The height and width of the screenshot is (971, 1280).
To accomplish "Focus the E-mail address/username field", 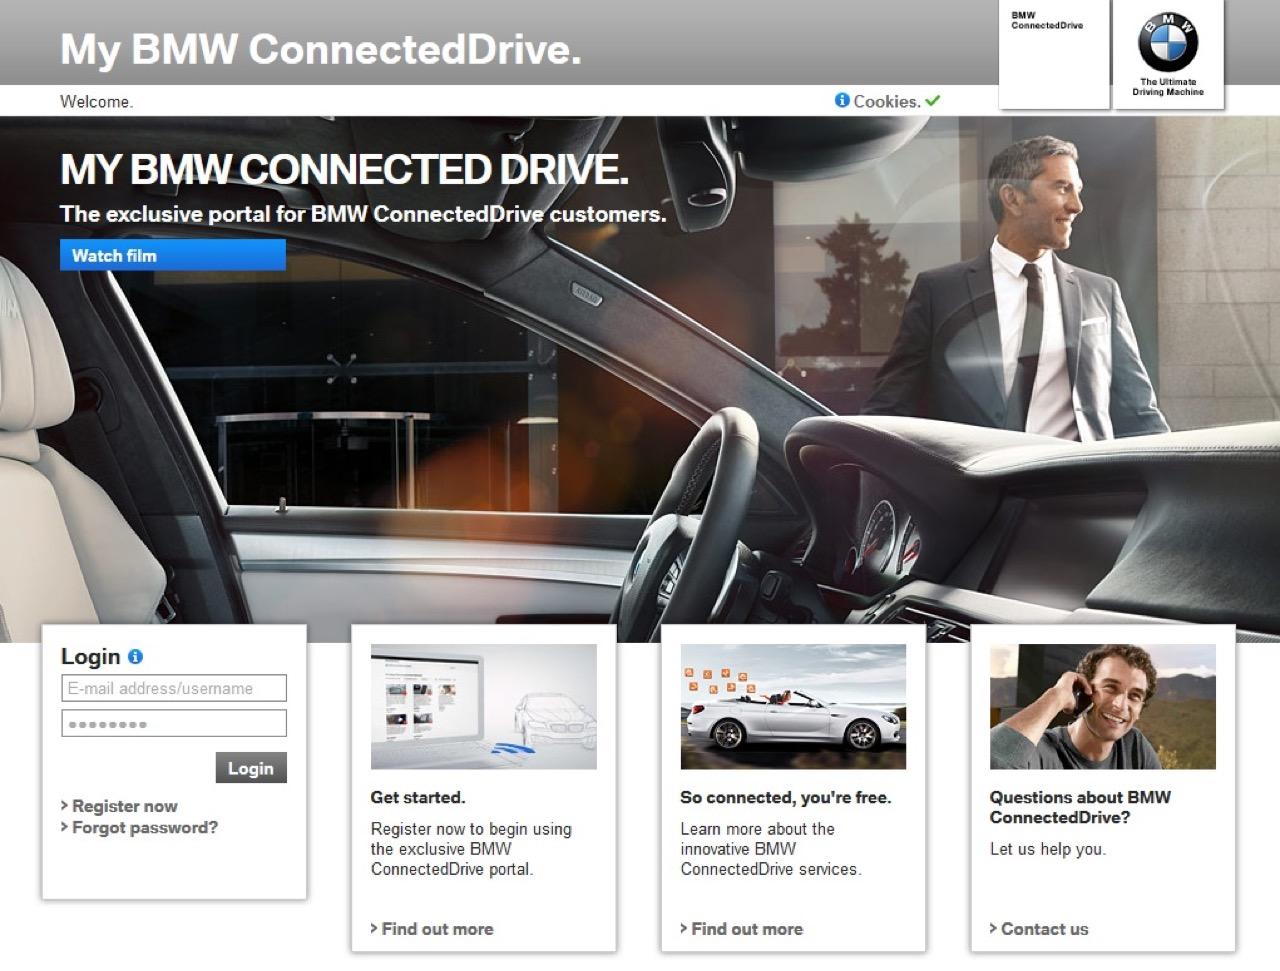I will 174,688.
